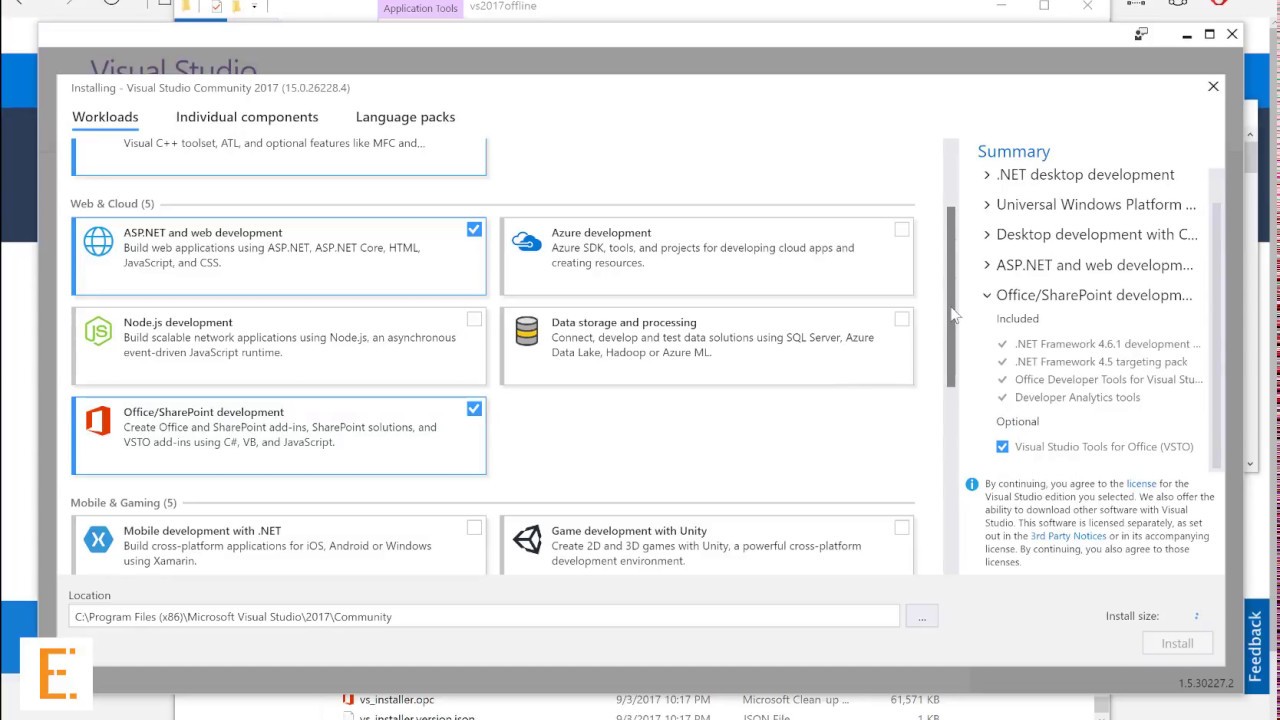Screen dimensions: 1280x720
Task: Expand Universal Windows Platform summary
Action: point(987,205)
